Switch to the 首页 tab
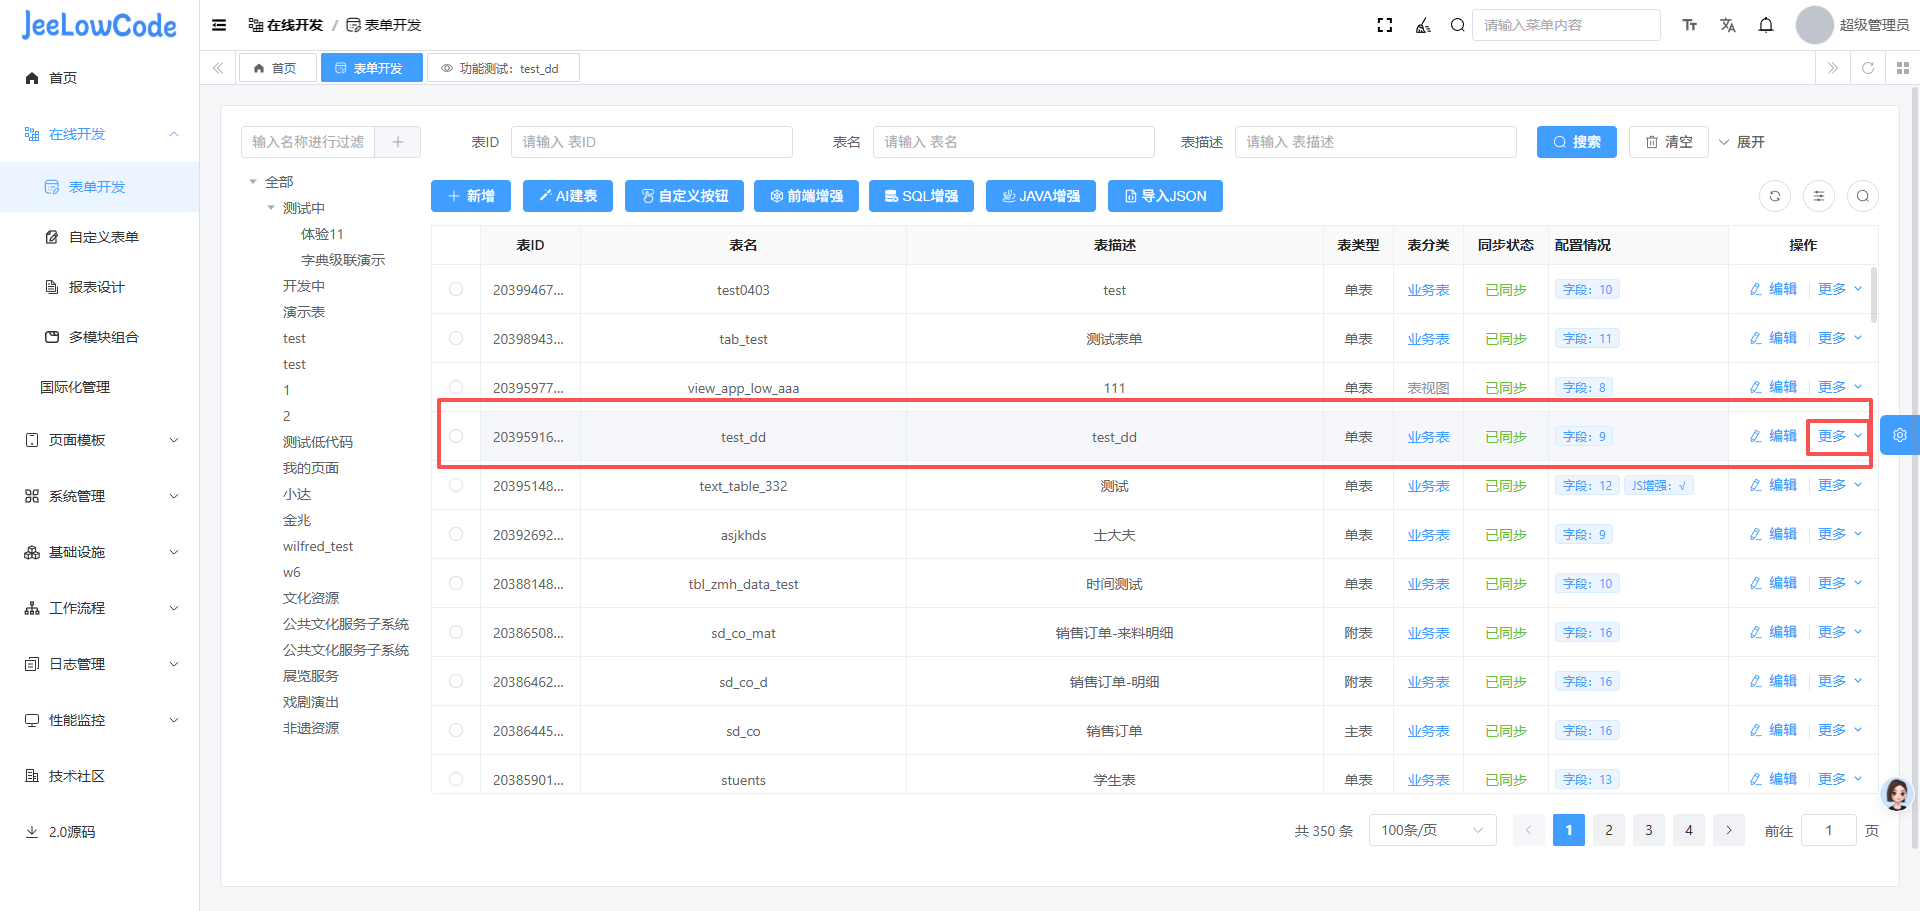This screenshot has height=911, width=1920. [x=276, y=68]
